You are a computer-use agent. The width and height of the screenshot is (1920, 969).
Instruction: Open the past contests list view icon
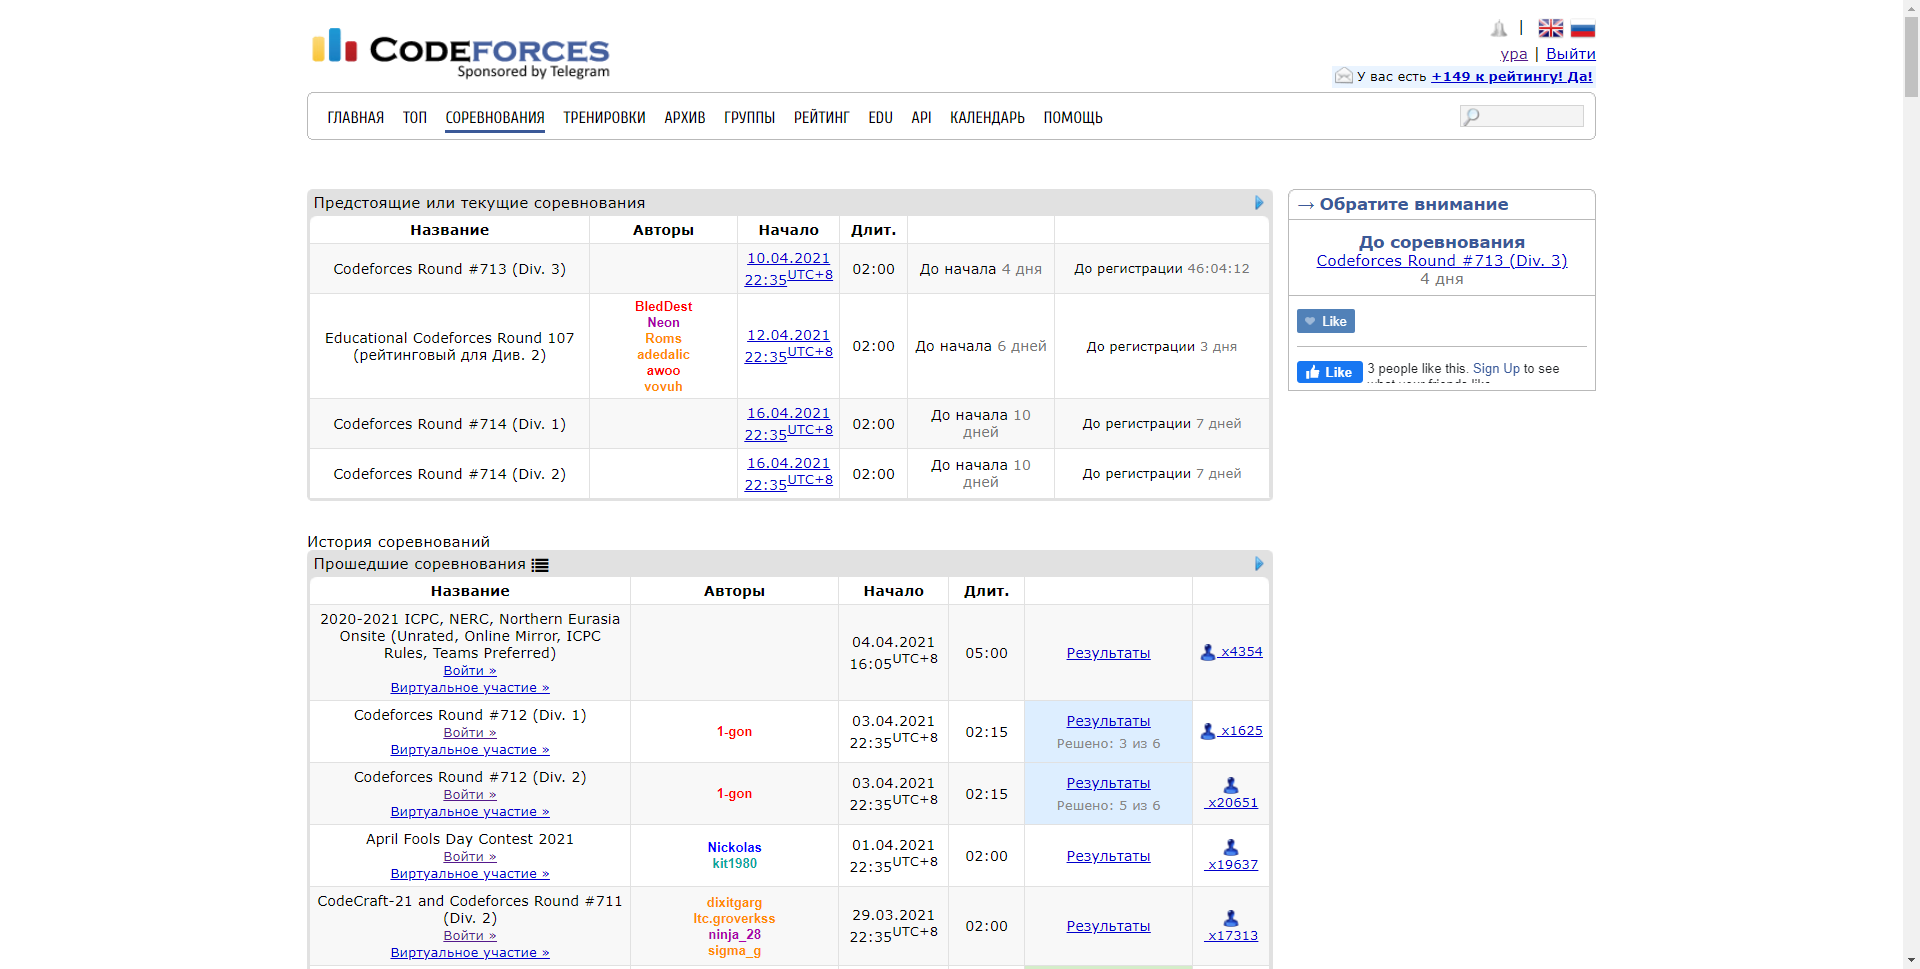[x=540, y=565]
